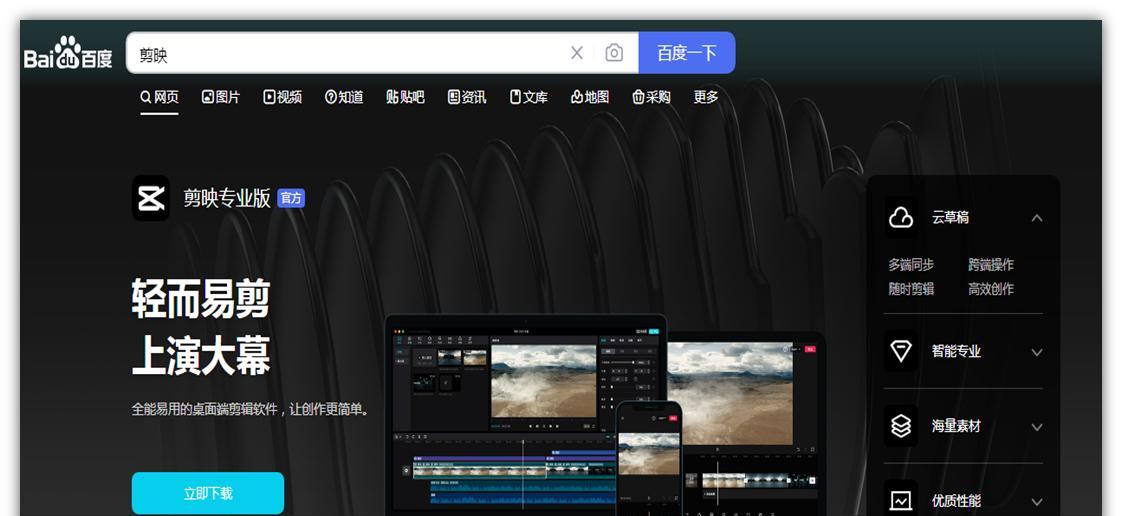
Task: Click the 轻而易剪 headline
Action: (201, 298)
